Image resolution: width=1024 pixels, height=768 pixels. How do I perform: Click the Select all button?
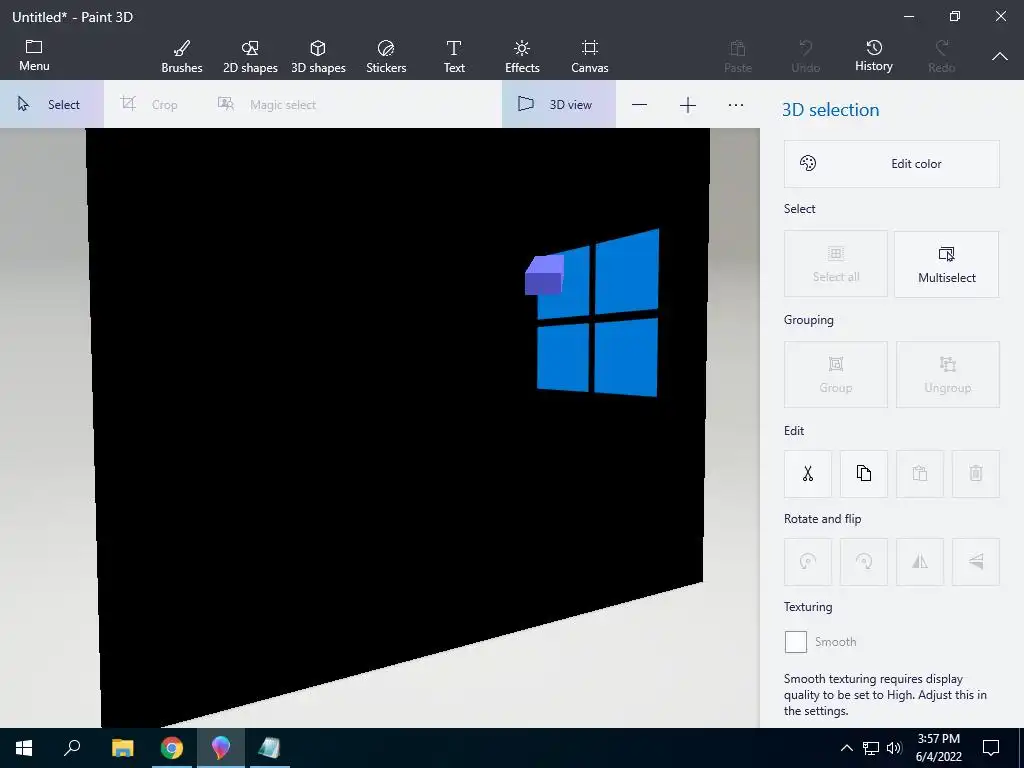coord(836,264)
